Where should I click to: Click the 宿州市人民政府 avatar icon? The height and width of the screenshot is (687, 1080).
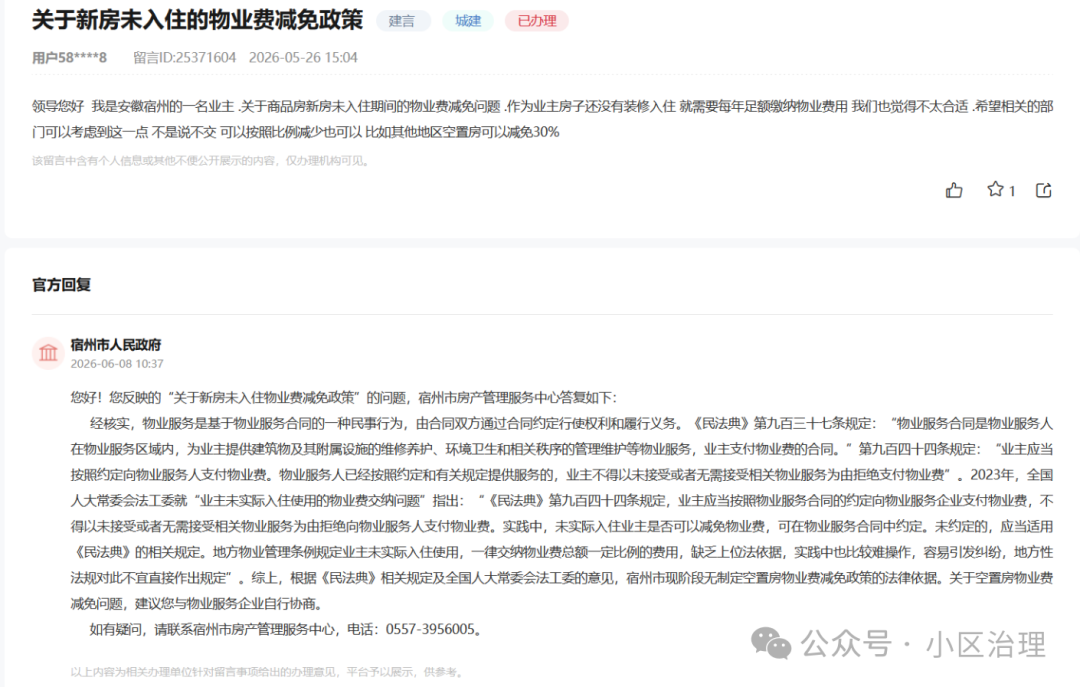(x=48, y=353)
